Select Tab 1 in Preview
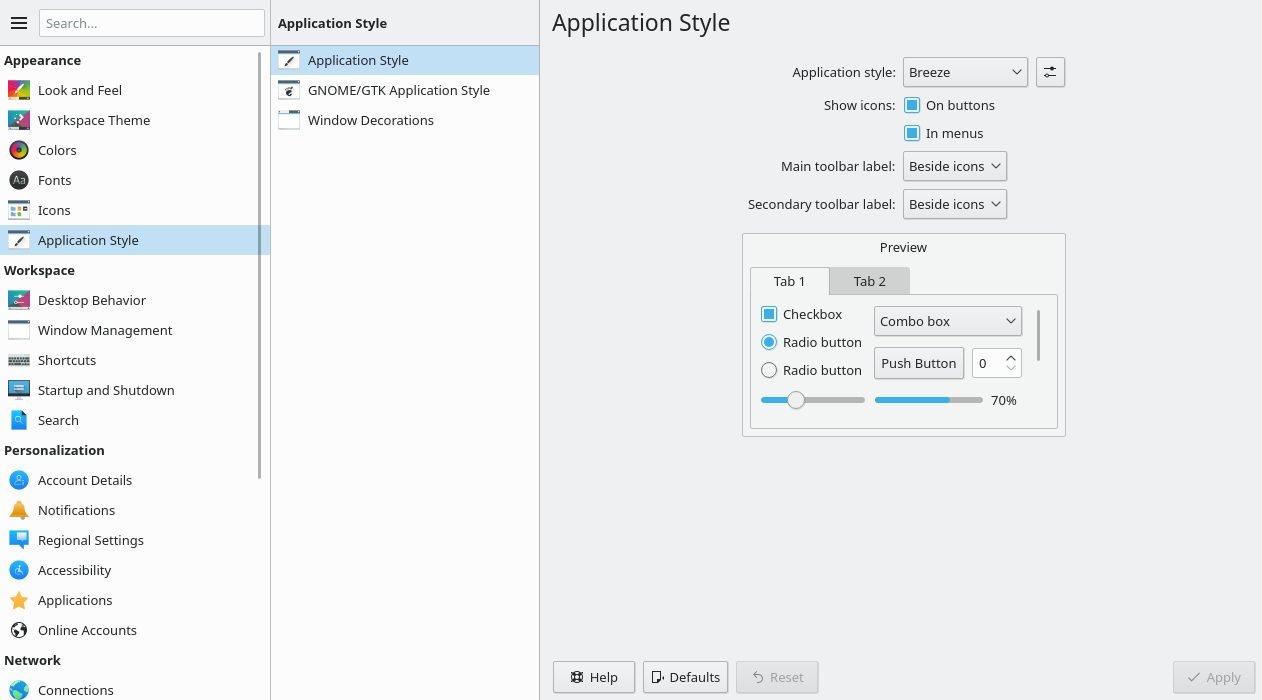 [x=790, y=281]
